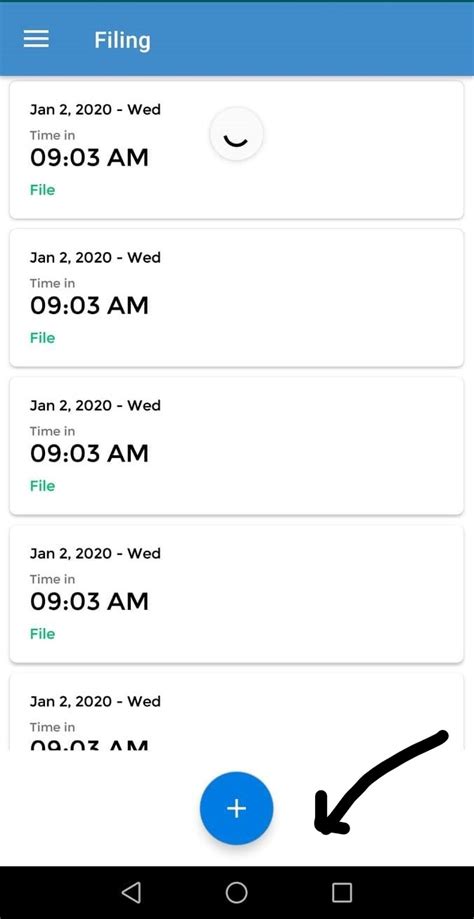The image size is (474, 919).
Task: Click File link in the second entry
Action: coord(42,338)
